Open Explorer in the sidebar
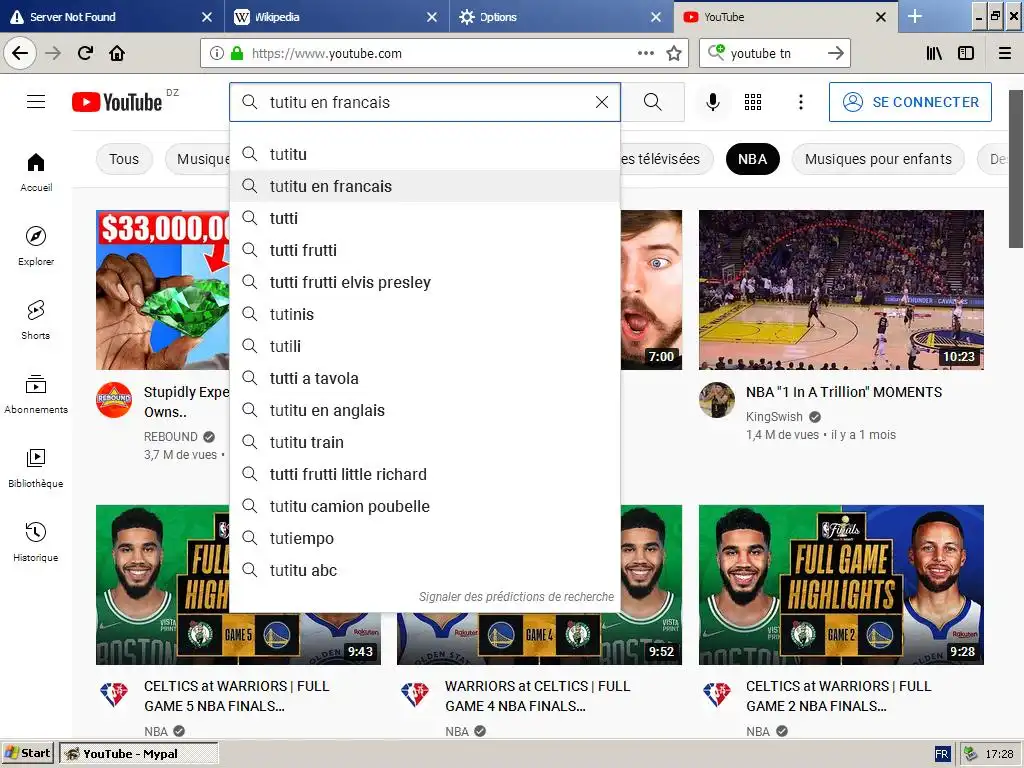The image size is (1024, 768). 36,246
